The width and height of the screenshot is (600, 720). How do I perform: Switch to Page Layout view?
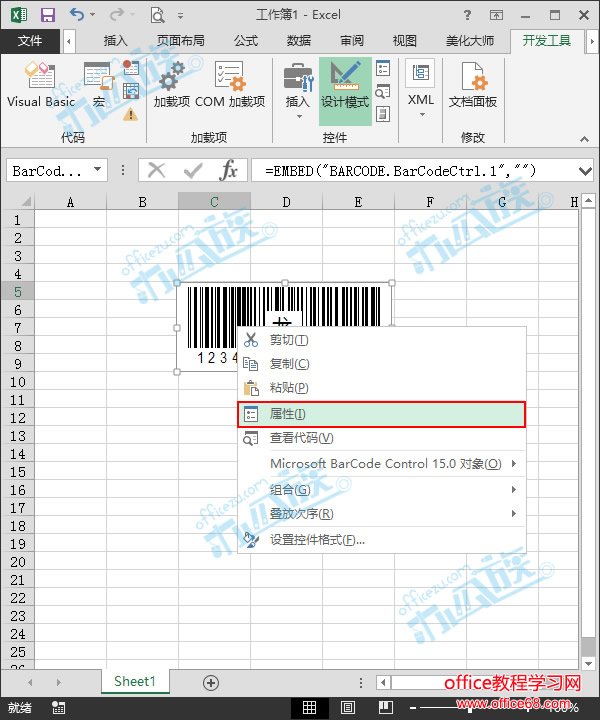tap(348, 708)
